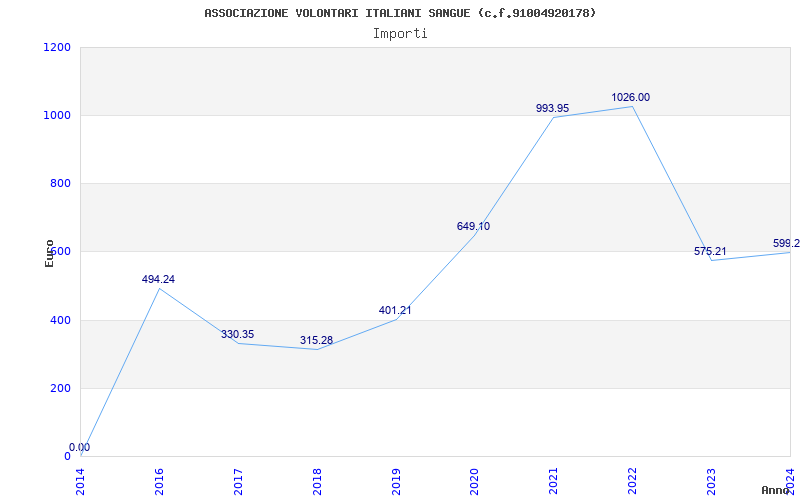Click the 200 y-axis value
Screen dimensions: 800x500
[x=60, y=388]
